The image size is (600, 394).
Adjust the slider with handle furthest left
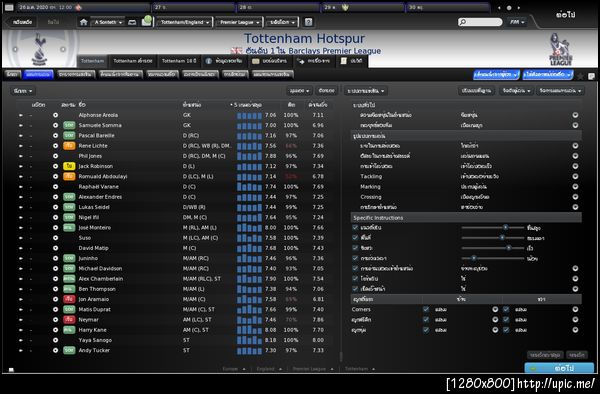492,258
